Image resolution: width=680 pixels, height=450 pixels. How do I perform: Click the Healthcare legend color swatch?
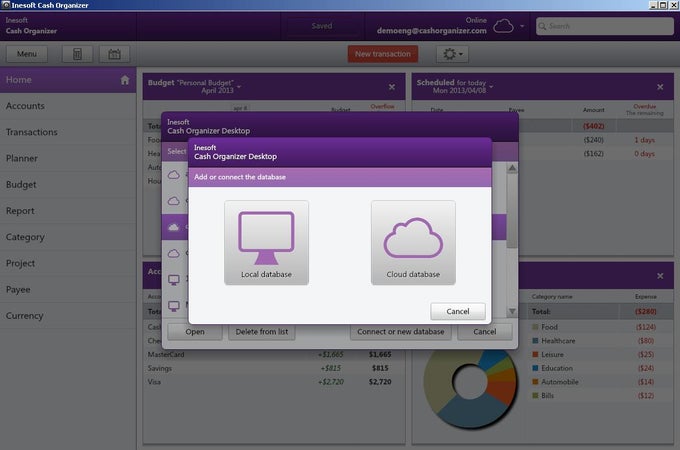(535, 341)
